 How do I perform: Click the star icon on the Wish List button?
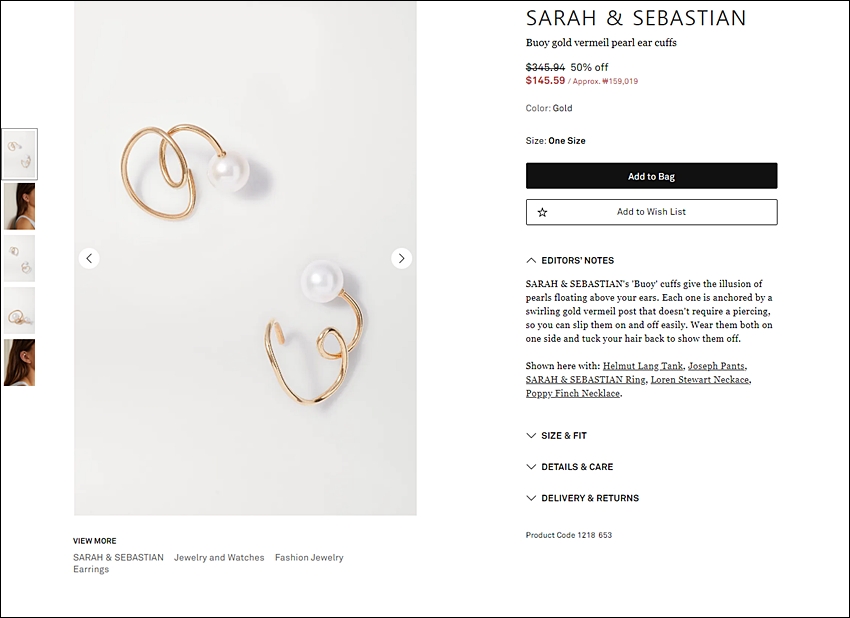click(x=542, y=213)
